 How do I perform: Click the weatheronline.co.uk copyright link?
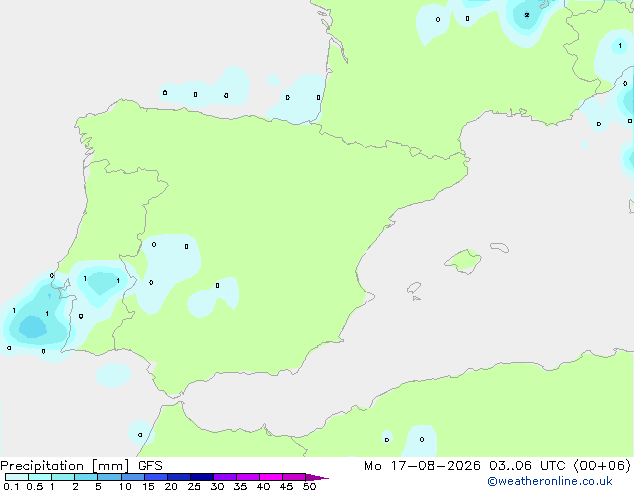(550, 481)
